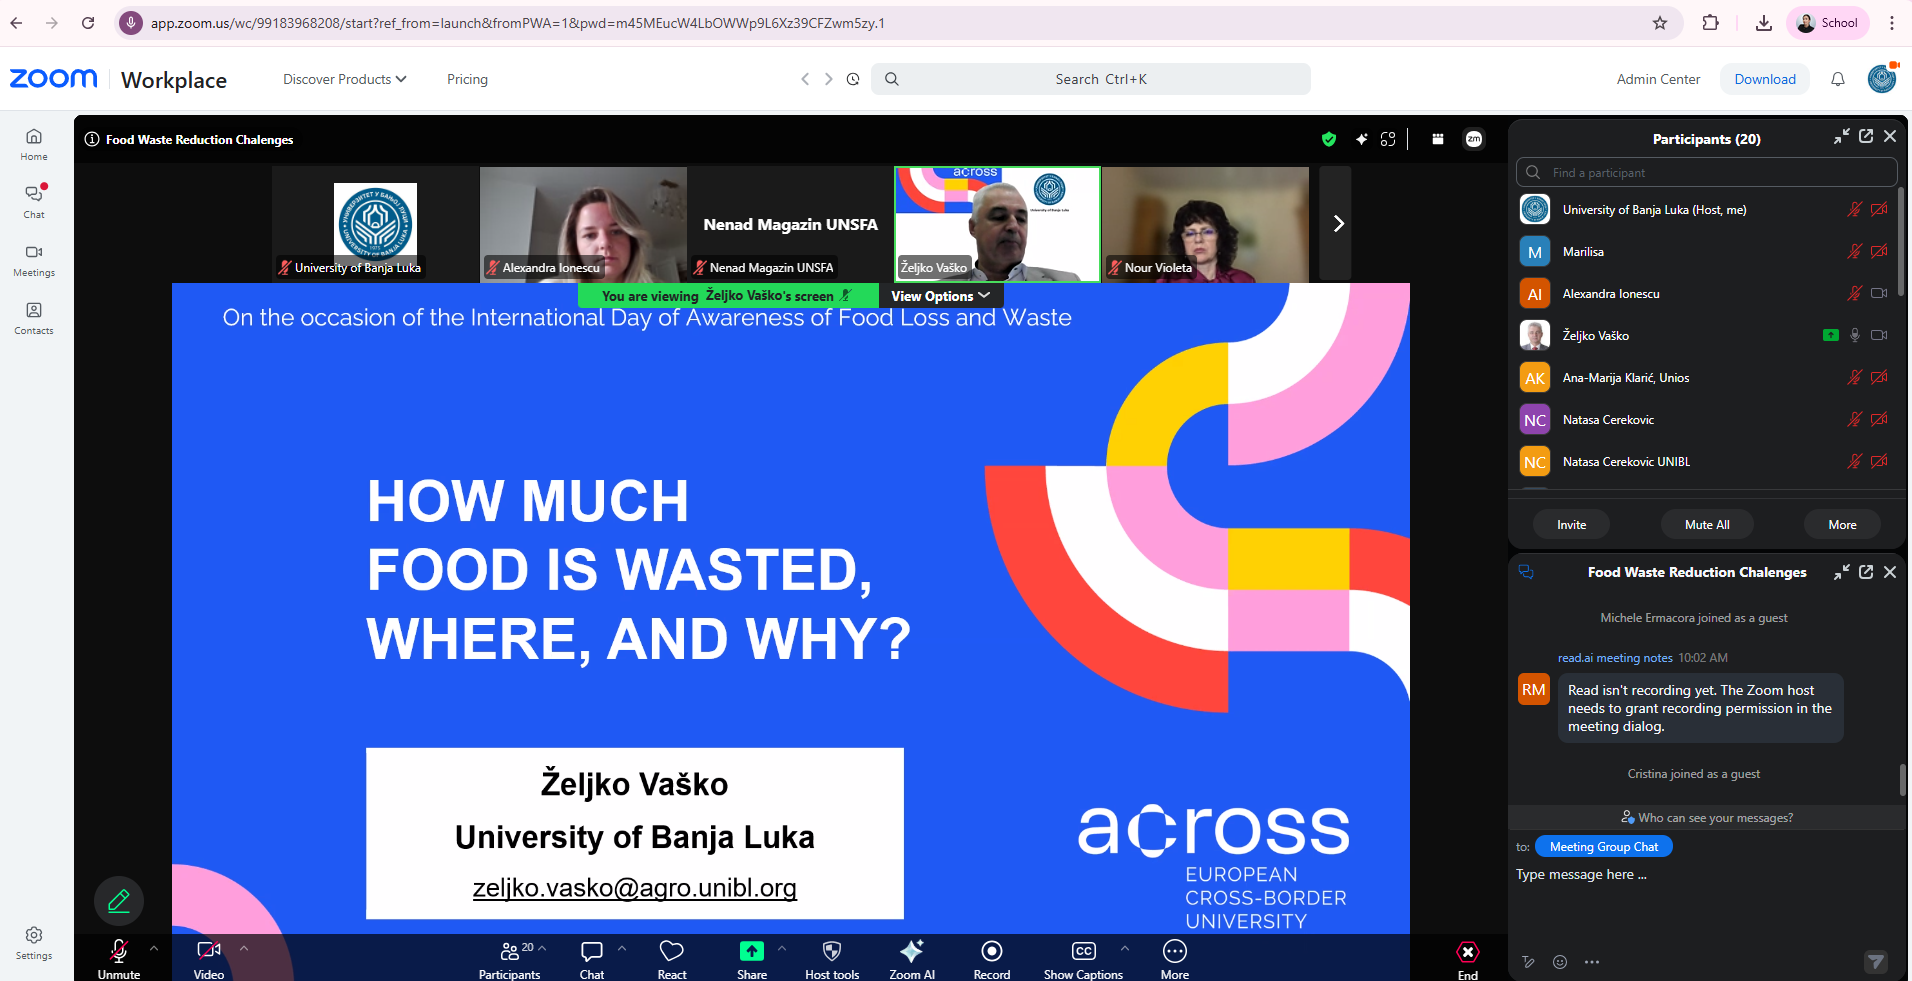Click 'Who can see your messages?'
Viewport: 1912px width, 981px height.
point(1707,818)
